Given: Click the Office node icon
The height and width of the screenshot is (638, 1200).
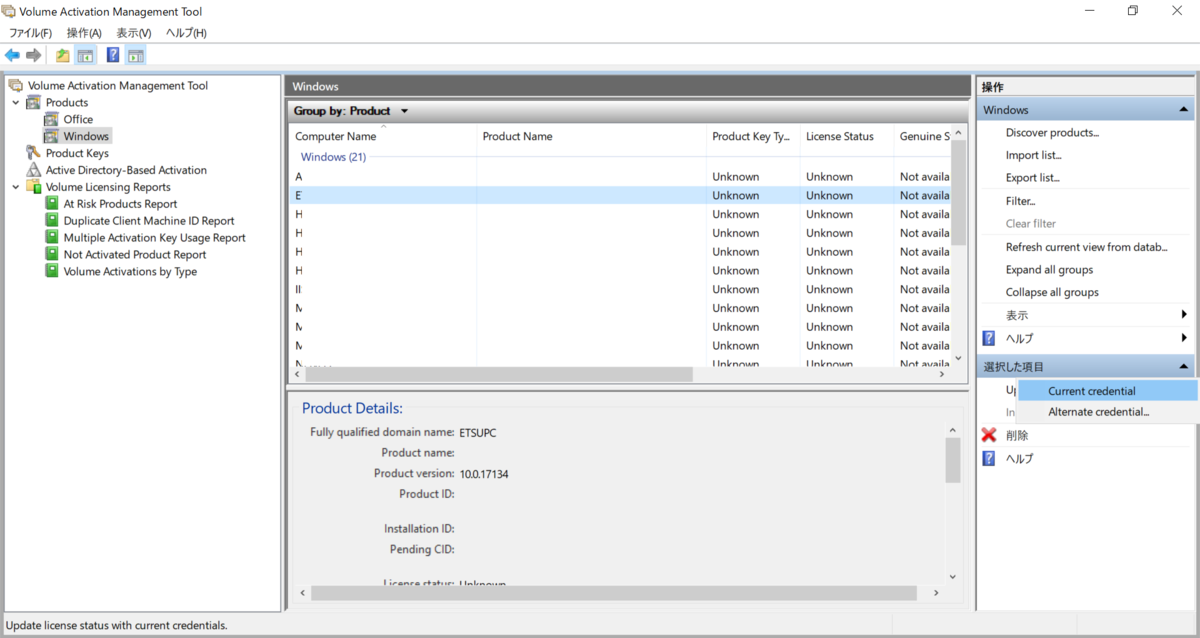Looking at the screenshot, I should [x=51, y=119].
